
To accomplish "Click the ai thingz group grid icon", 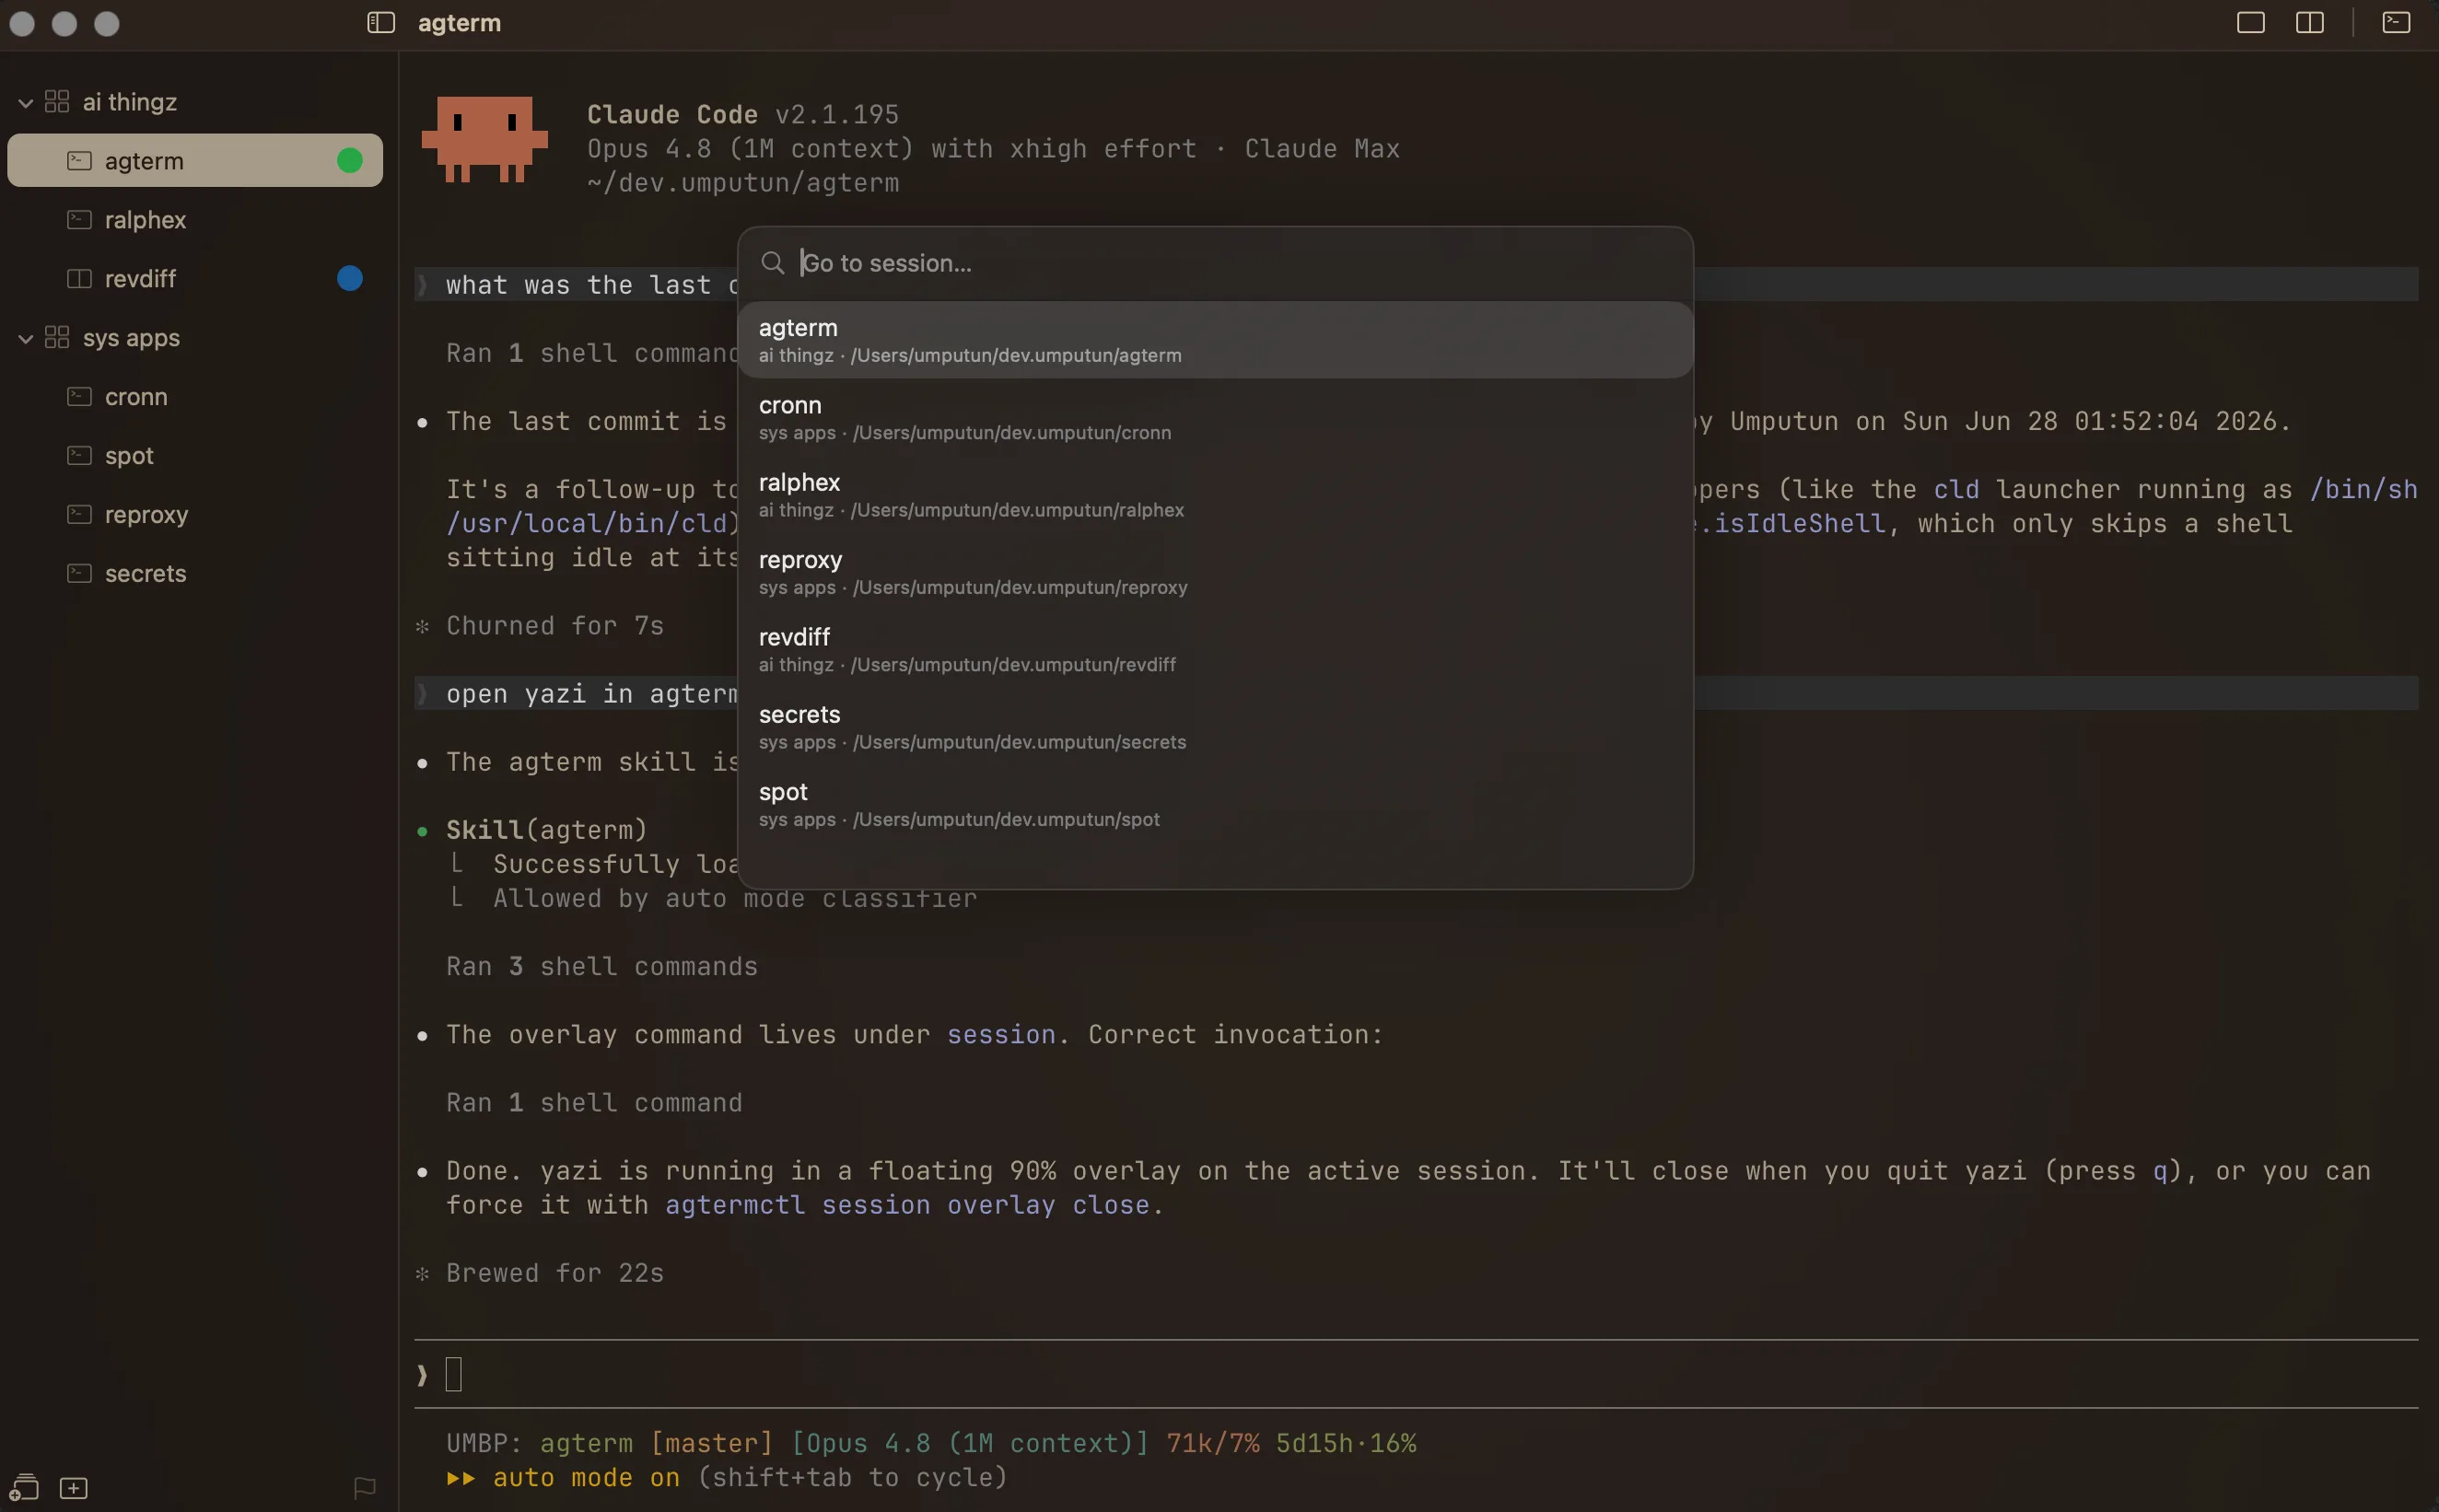I will 57,101.
